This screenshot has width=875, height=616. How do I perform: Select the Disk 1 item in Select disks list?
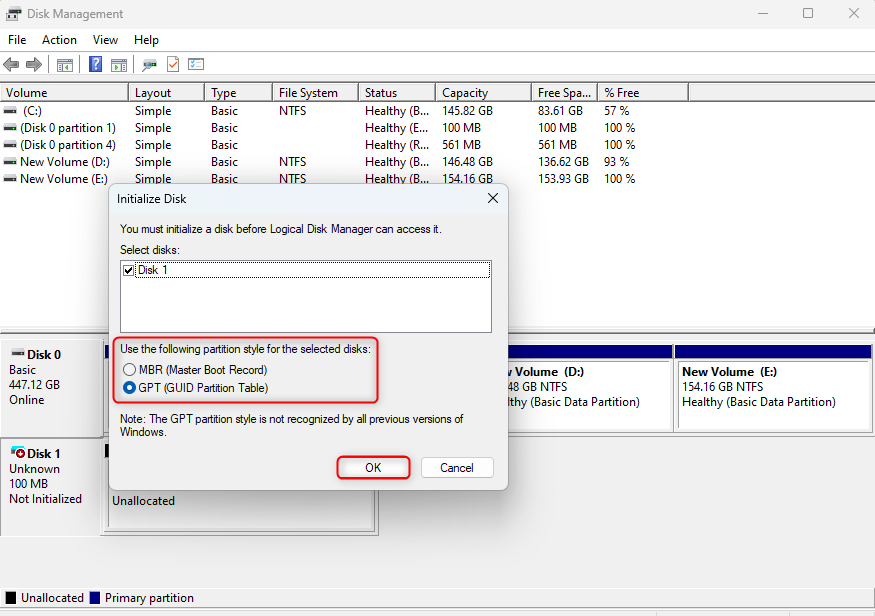tap(313, 270)
